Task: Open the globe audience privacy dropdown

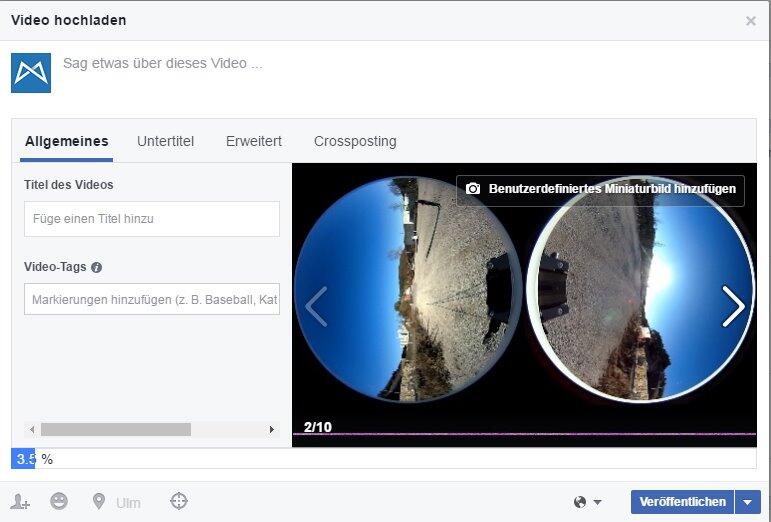Action: click(x=588, y=502)
